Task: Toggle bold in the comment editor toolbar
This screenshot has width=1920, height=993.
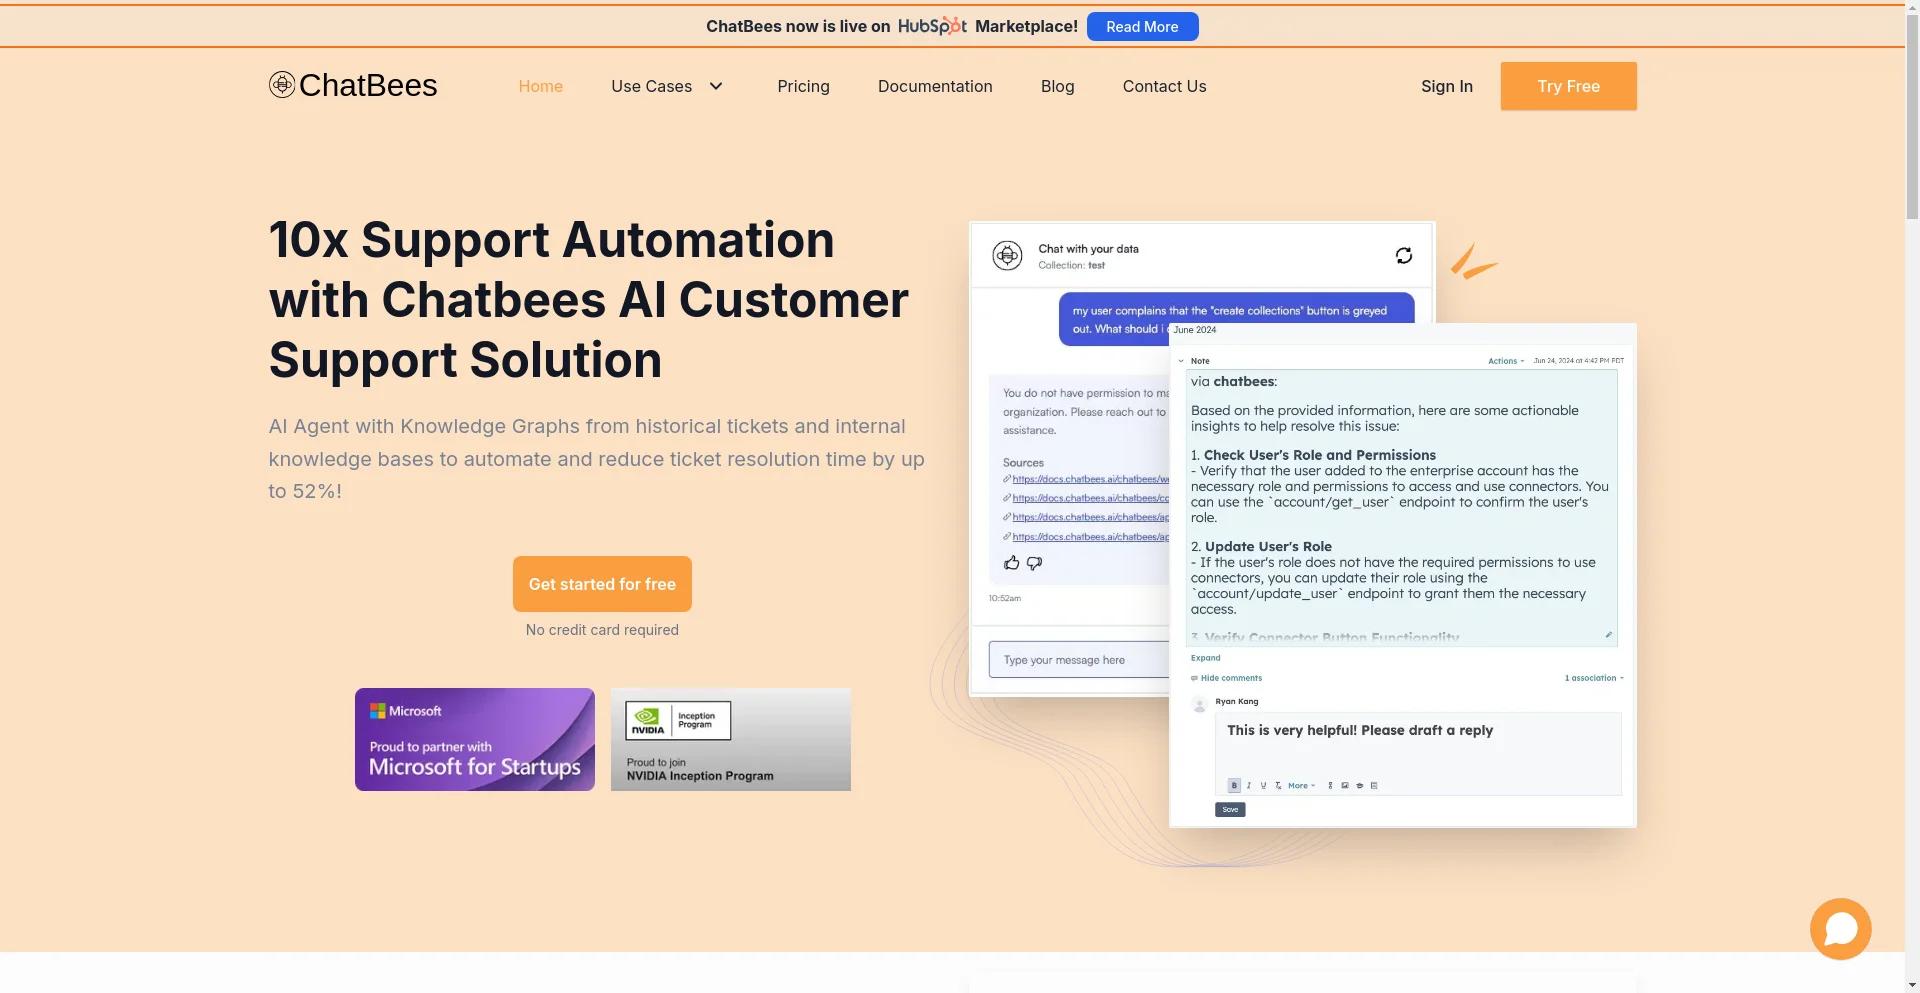Action: 1234,786
